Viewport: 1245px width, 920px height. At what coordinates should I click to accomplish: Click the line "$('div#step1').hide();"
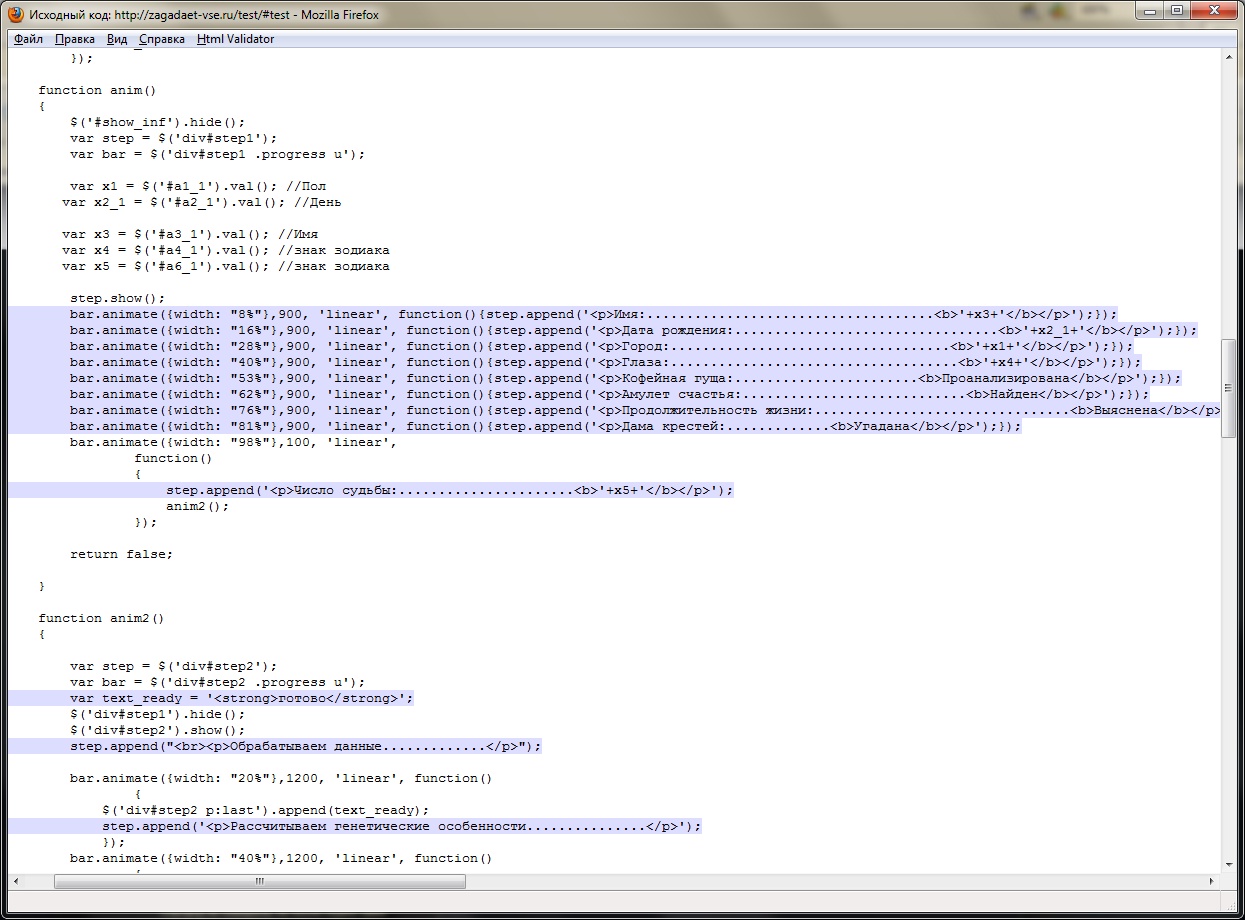click(158, 714)
